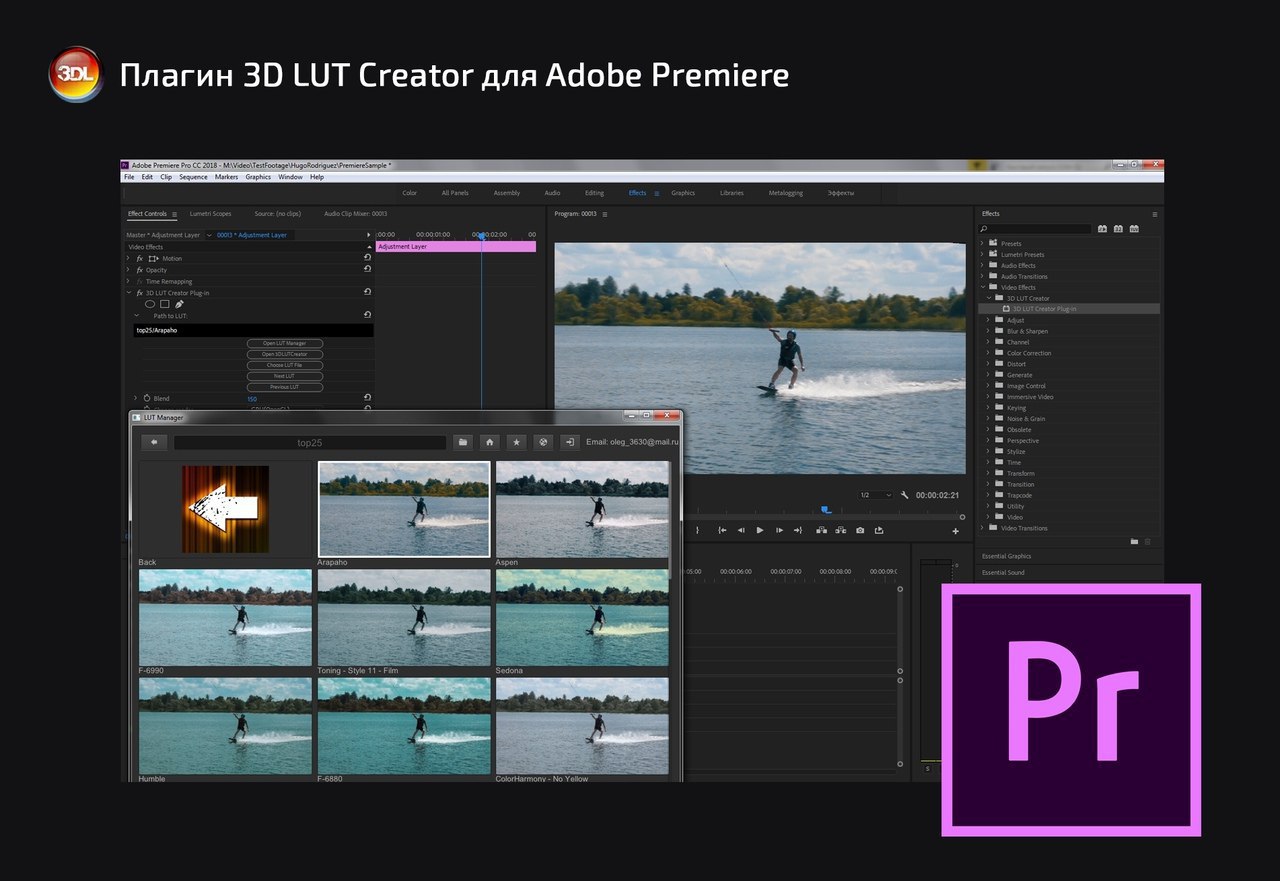Switch to the Audio Clip Mixer tab

click(355, 214)
